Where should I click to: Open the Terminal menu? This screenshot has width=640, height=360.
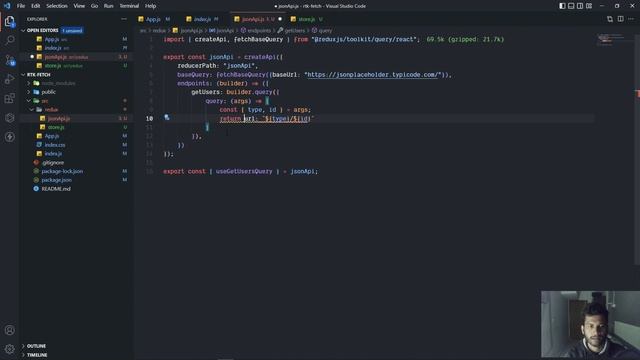coord(129,6)
